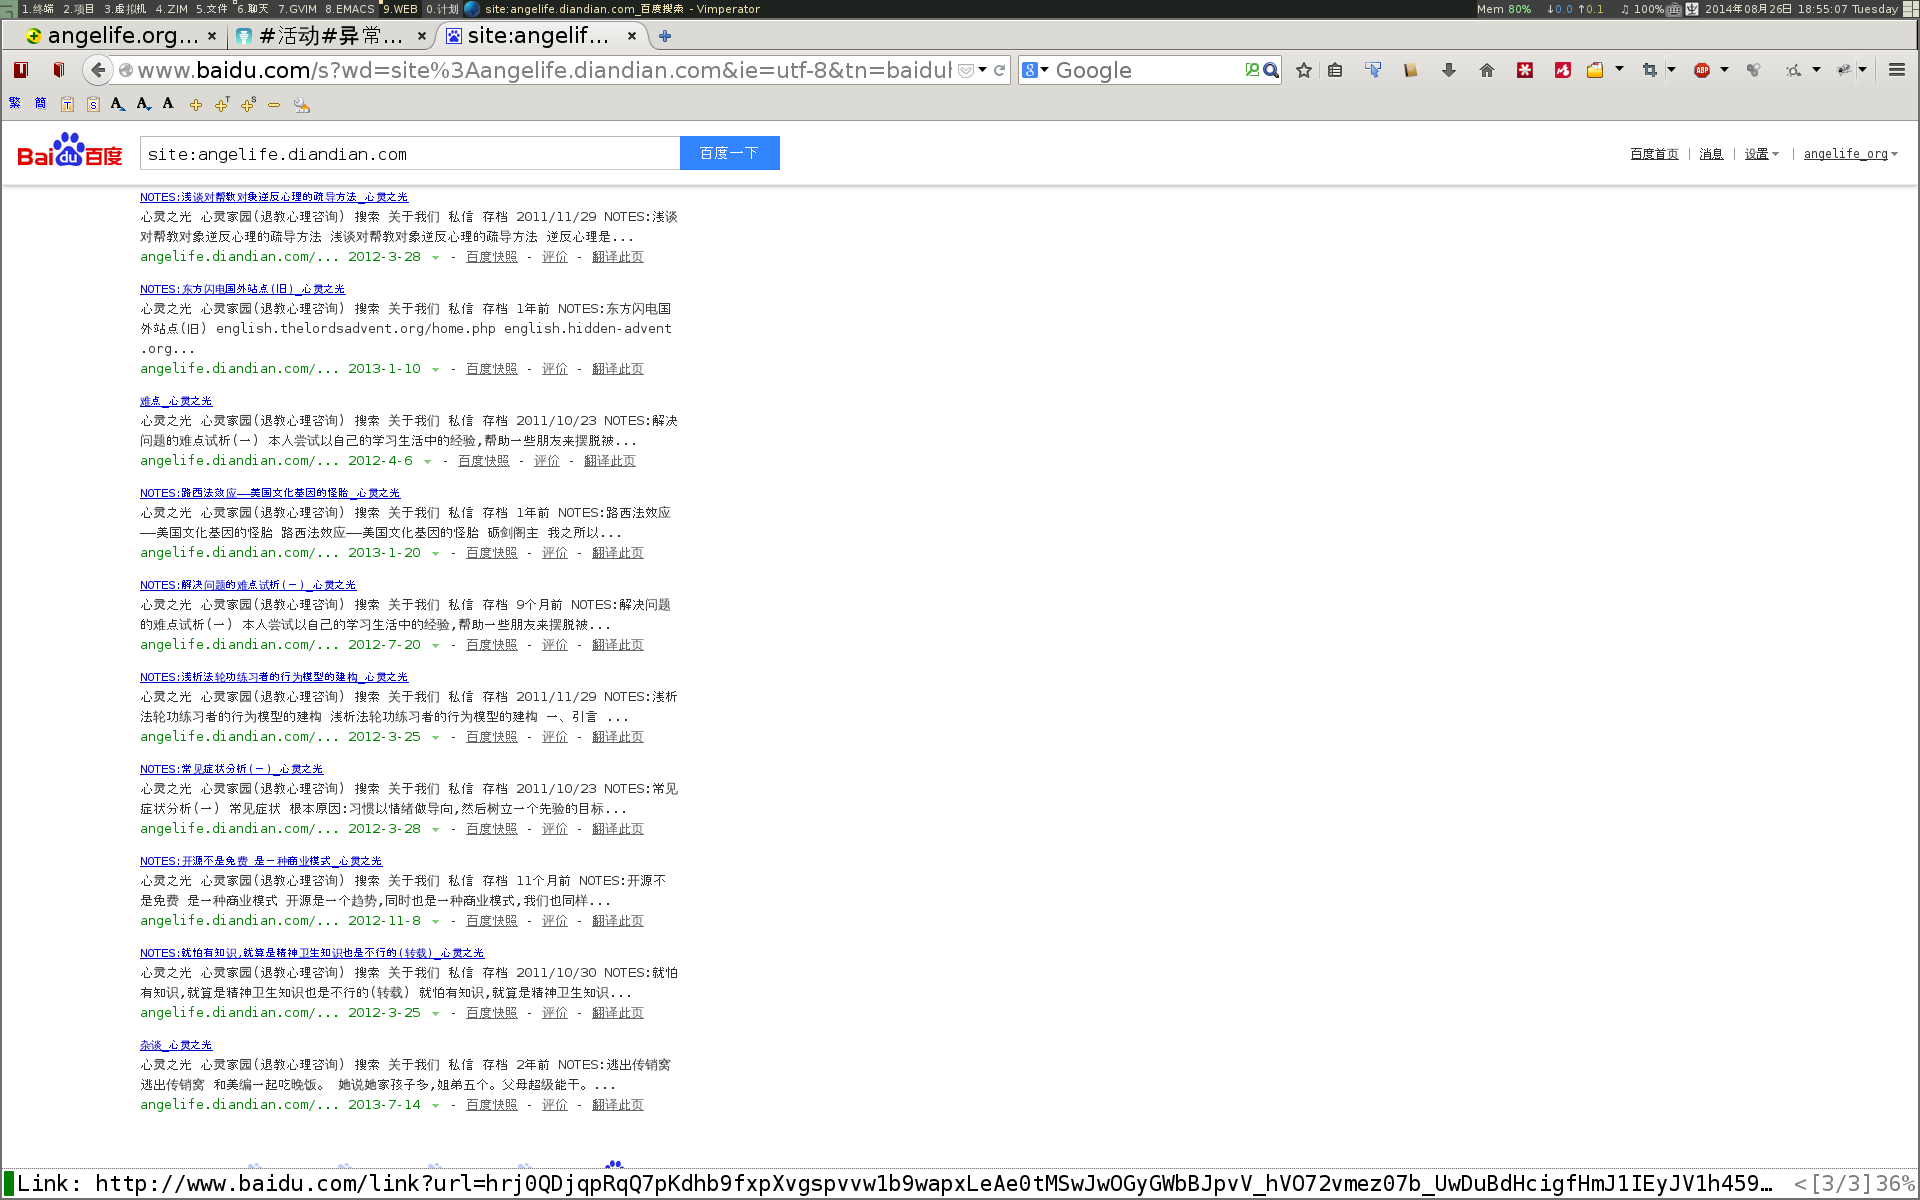Open the NOTES:东方闪电国外站点 result link

[x=242, y=289]
